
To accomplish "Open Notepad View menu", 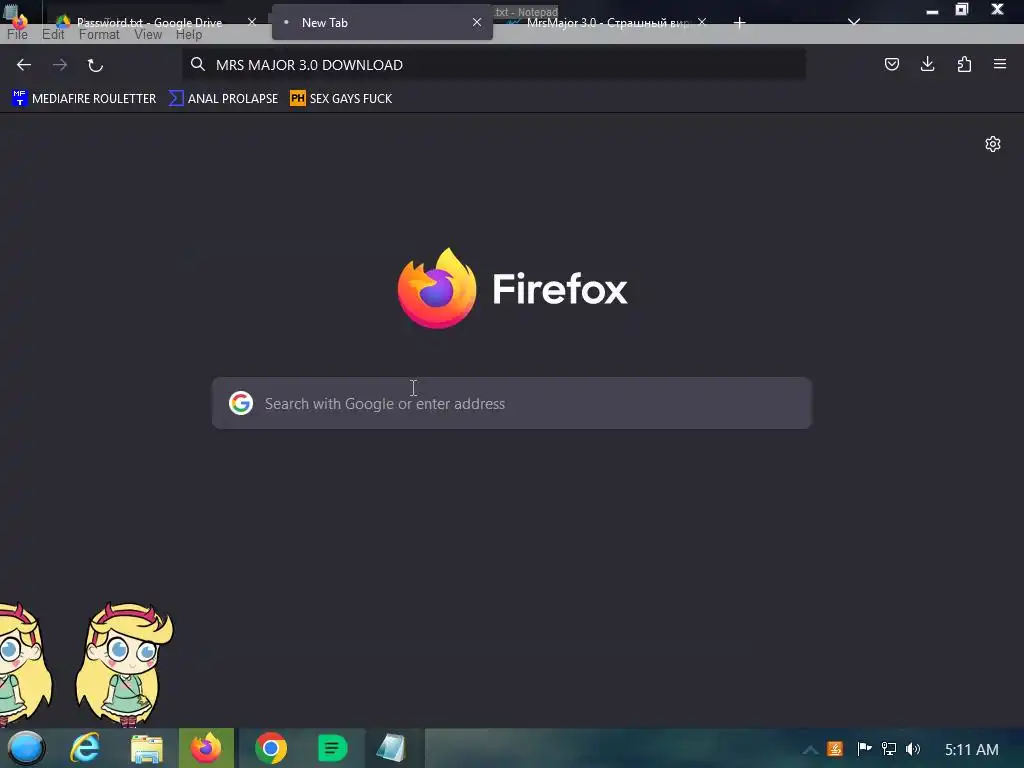I will pyautogui.click(x=148, y=35).
